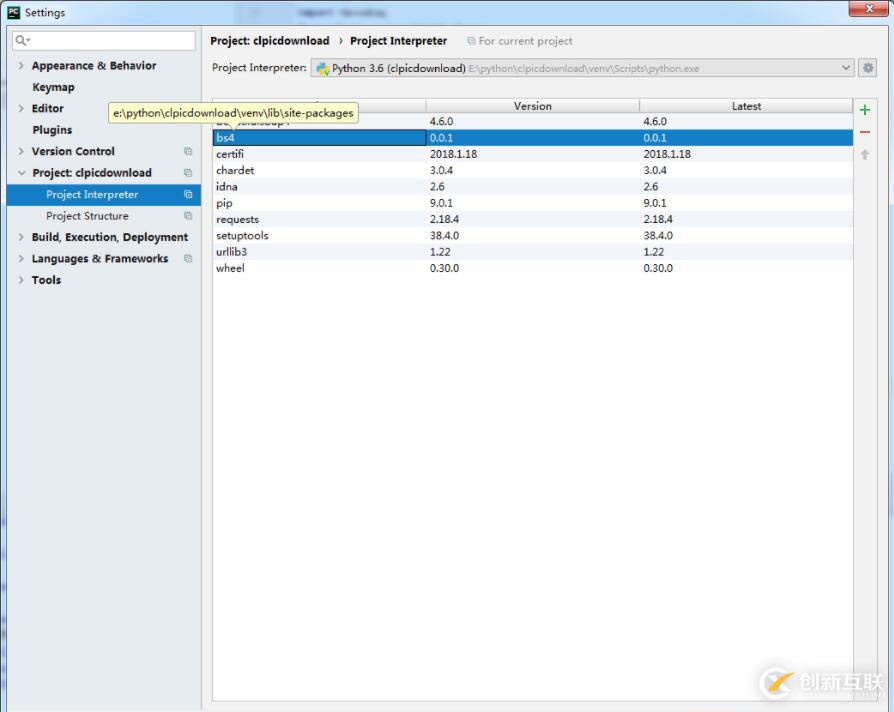Click the upgrade package arrow icon
894x712 pixels.
click(864, 154)
